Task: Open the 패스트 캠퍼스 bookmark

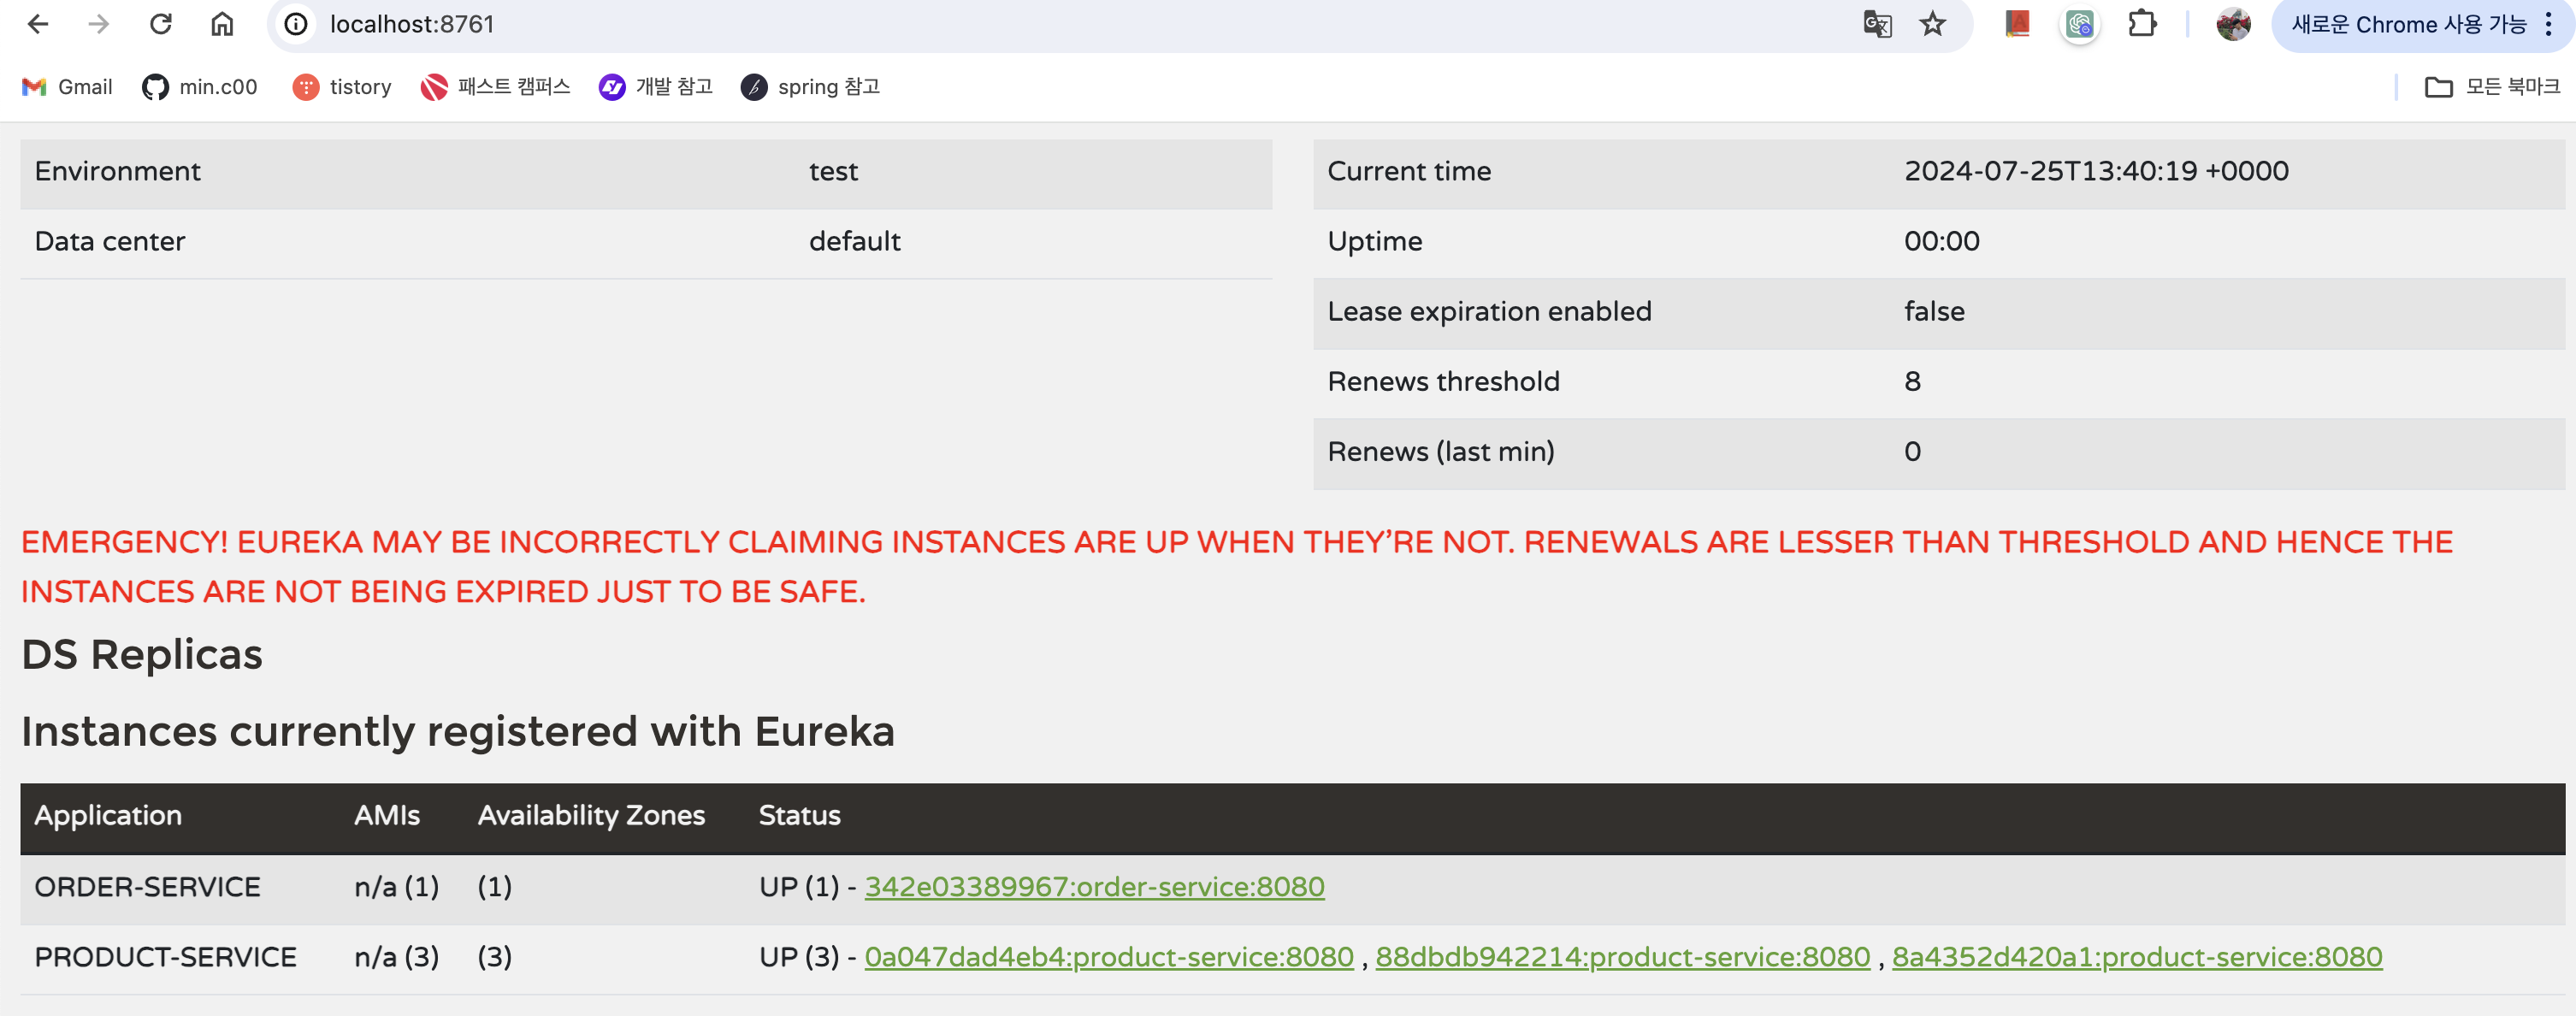Action: (x=496, y=87)
